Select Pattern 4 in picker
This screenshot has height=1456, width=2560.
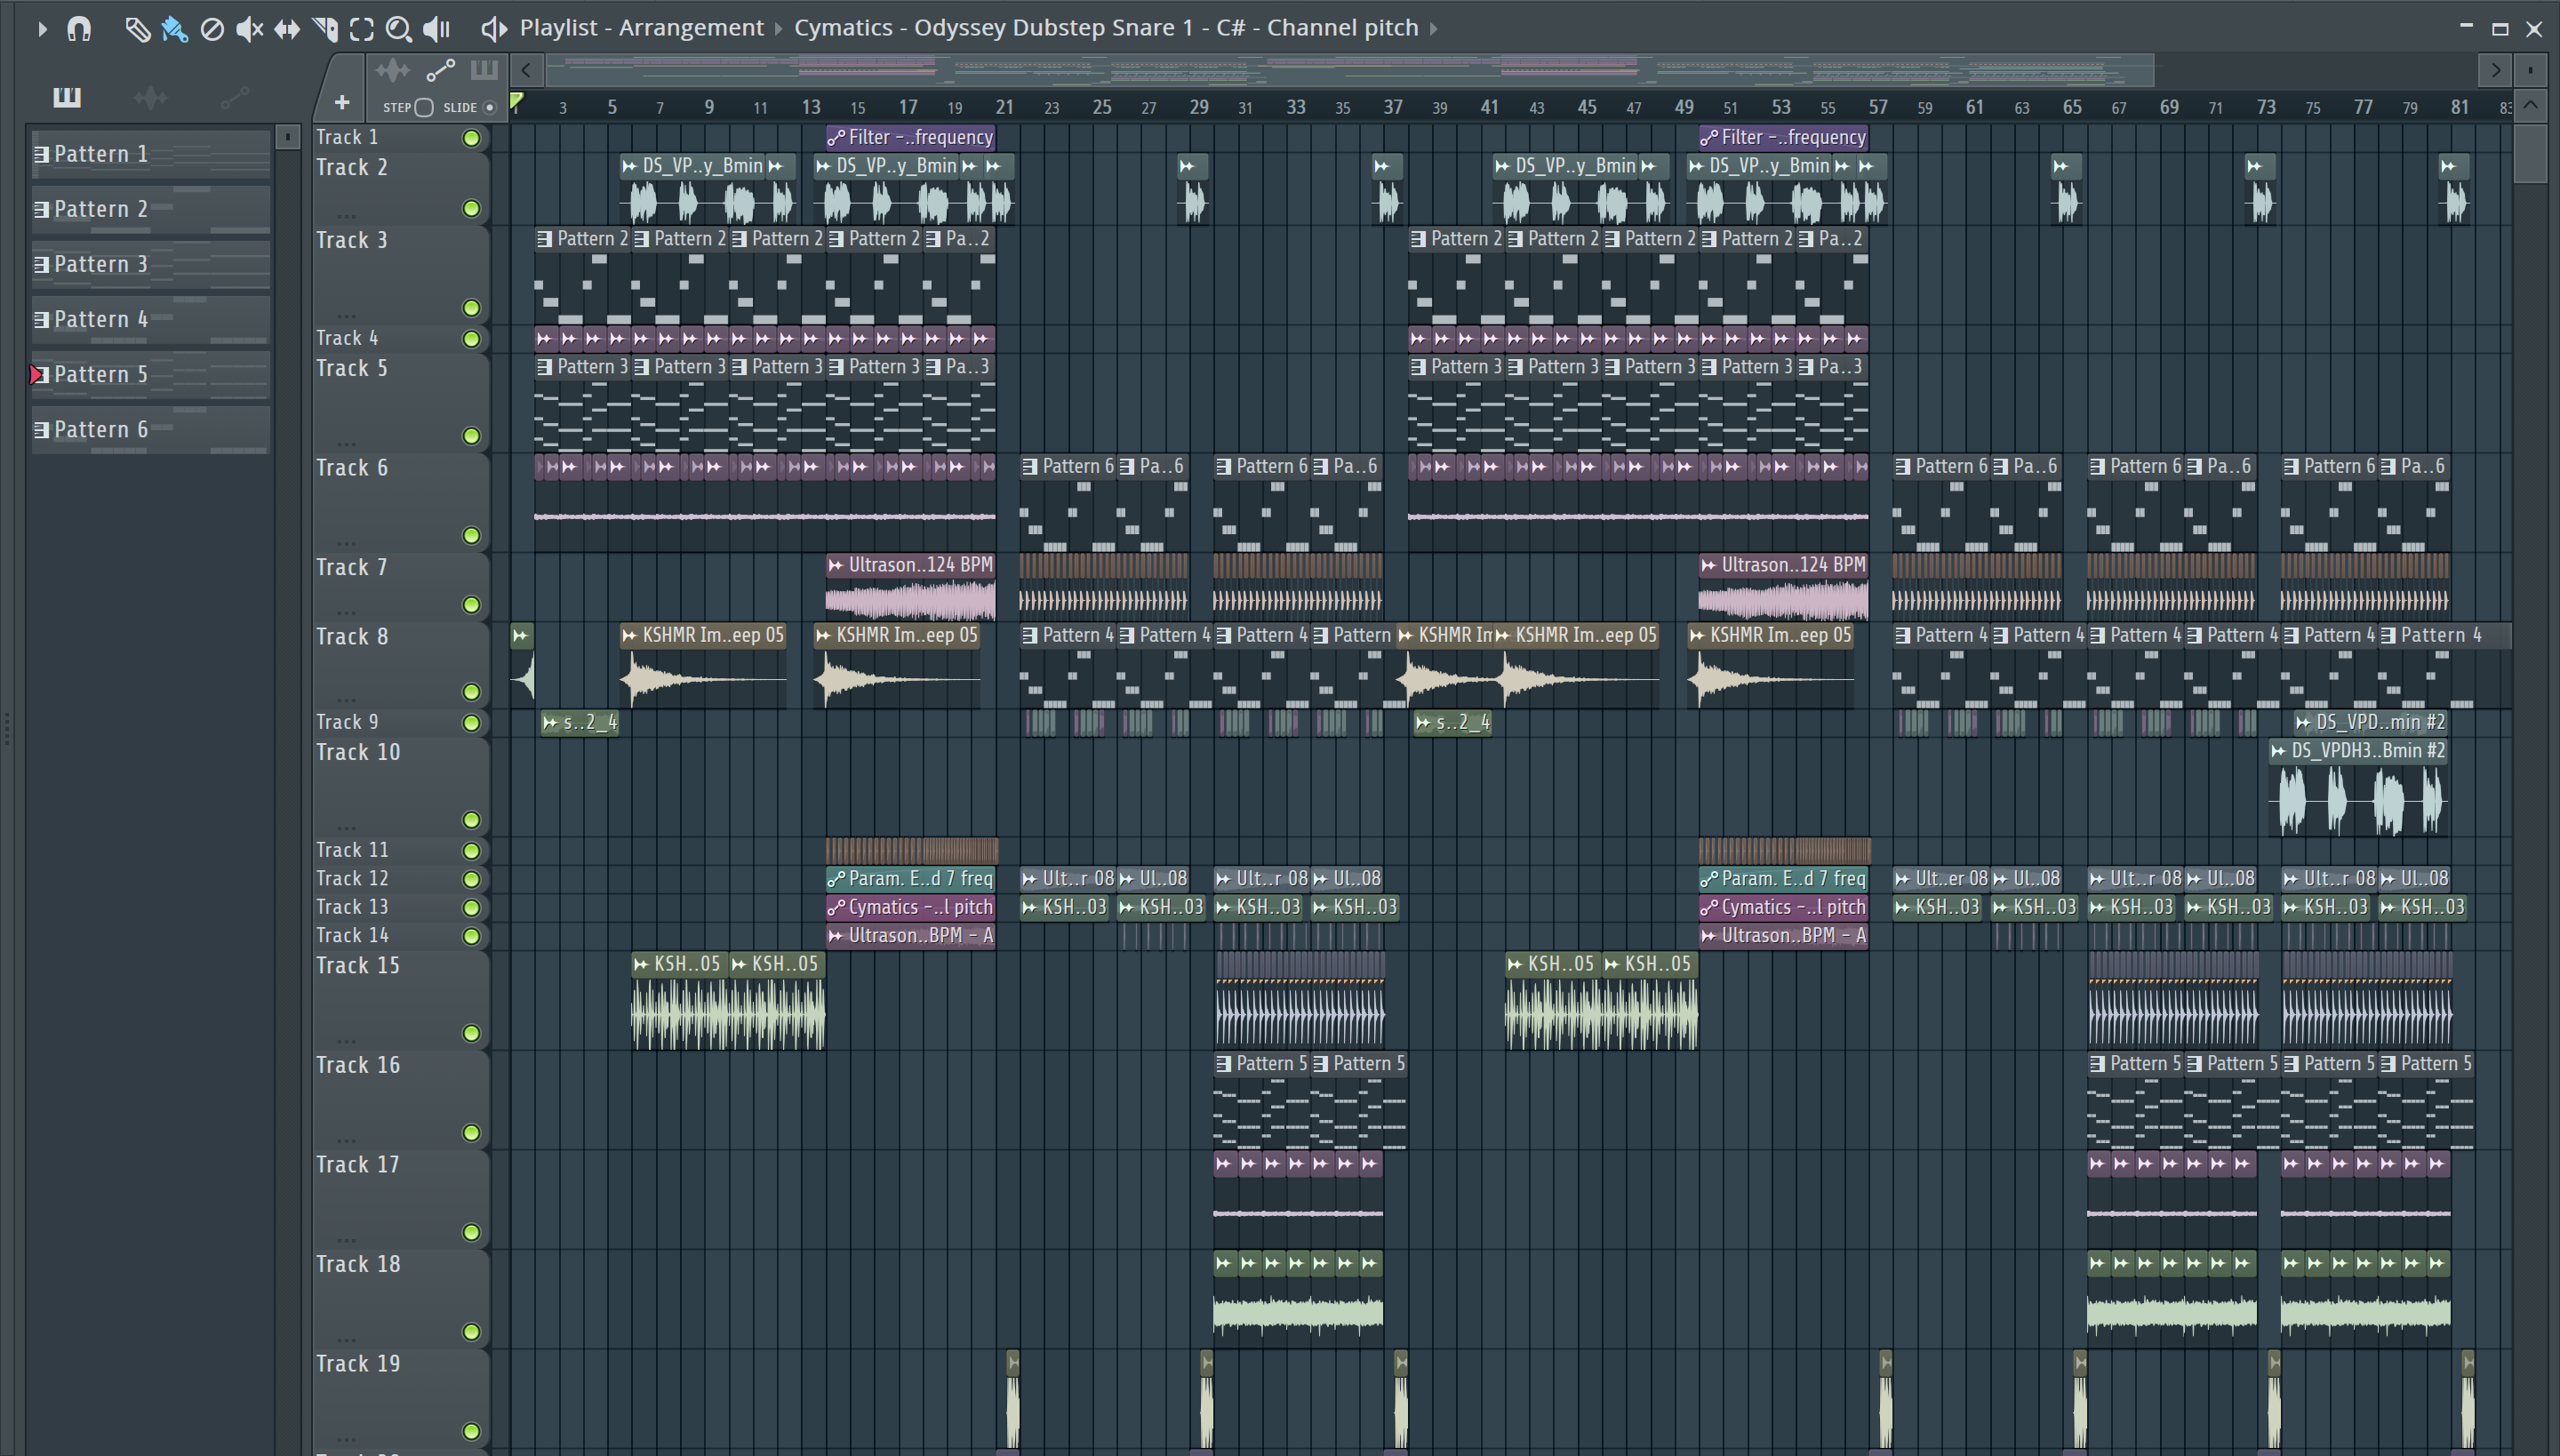tap(150, 319)
